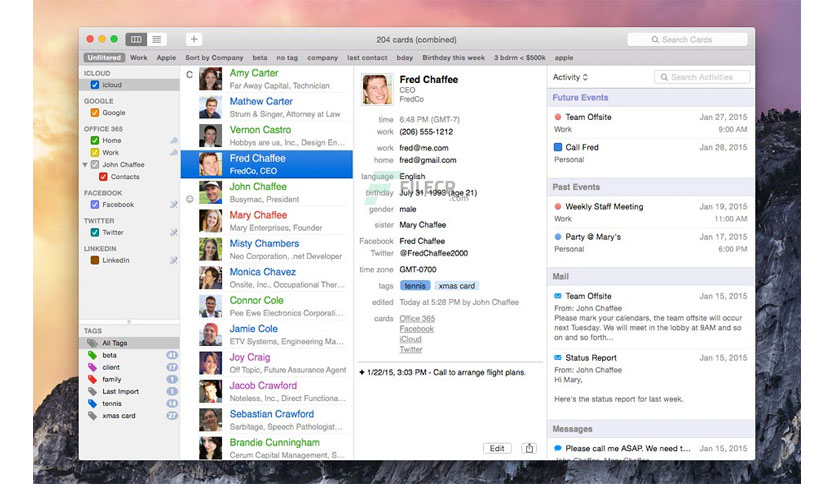Toggle the John Chaffee checkbox
The height and width of the screenshot is (484, 836).
point(95,165)
